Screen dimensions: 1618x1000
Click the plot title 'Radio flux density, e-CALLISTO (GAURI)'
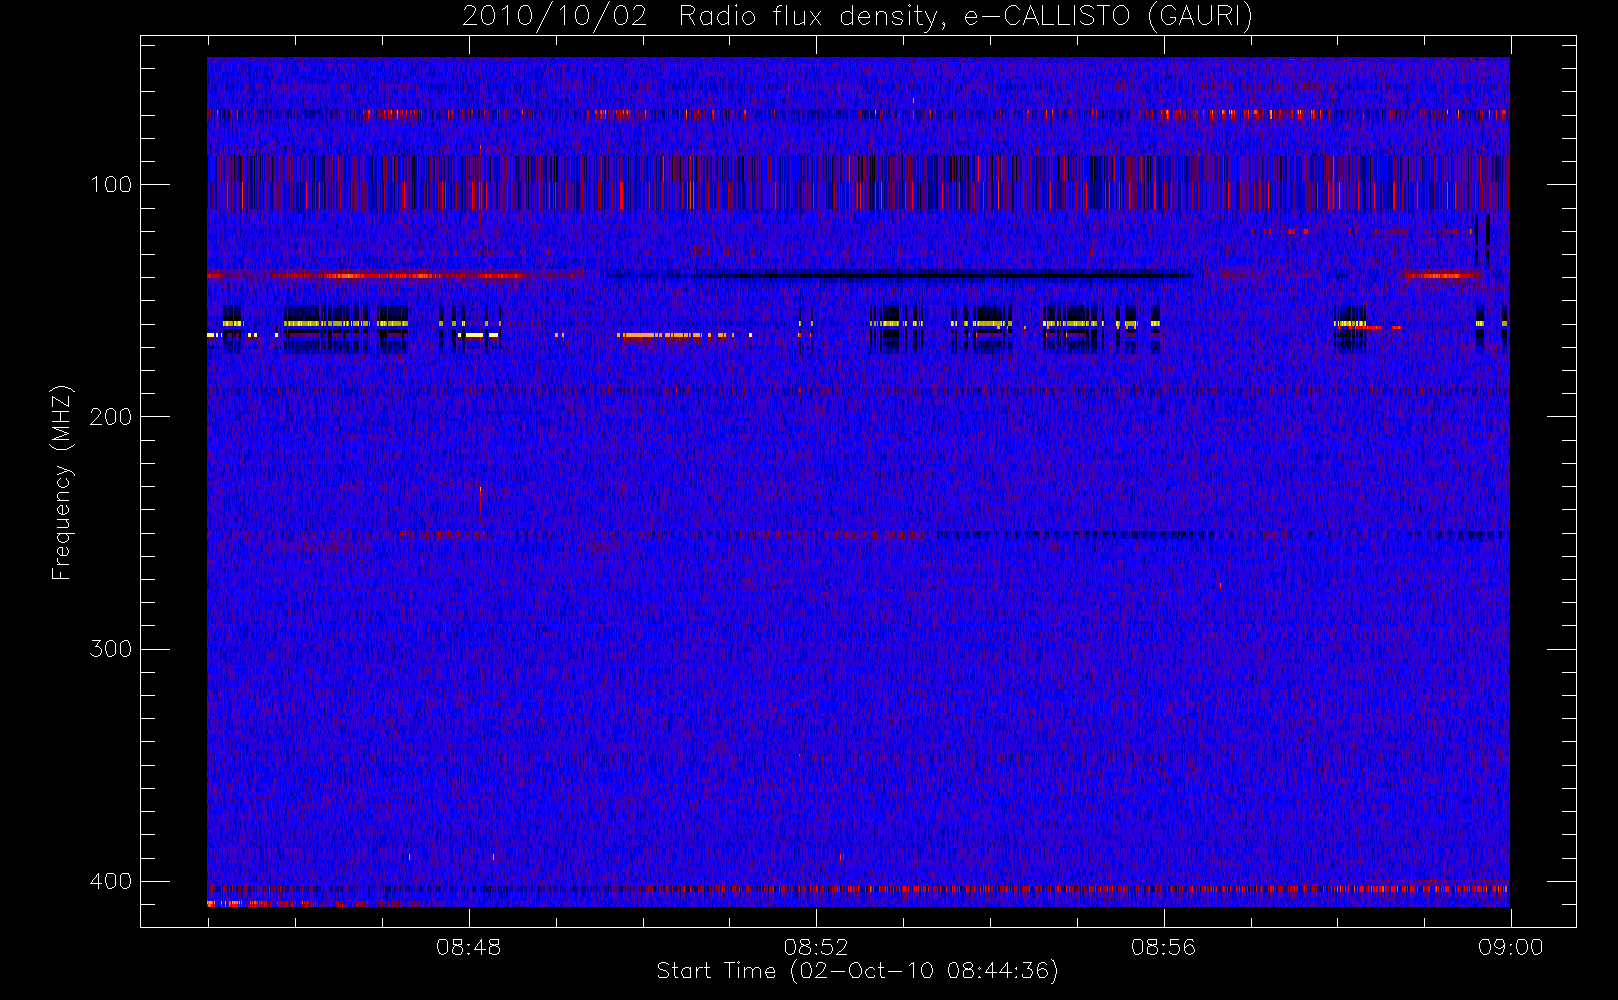coord(966,17)
